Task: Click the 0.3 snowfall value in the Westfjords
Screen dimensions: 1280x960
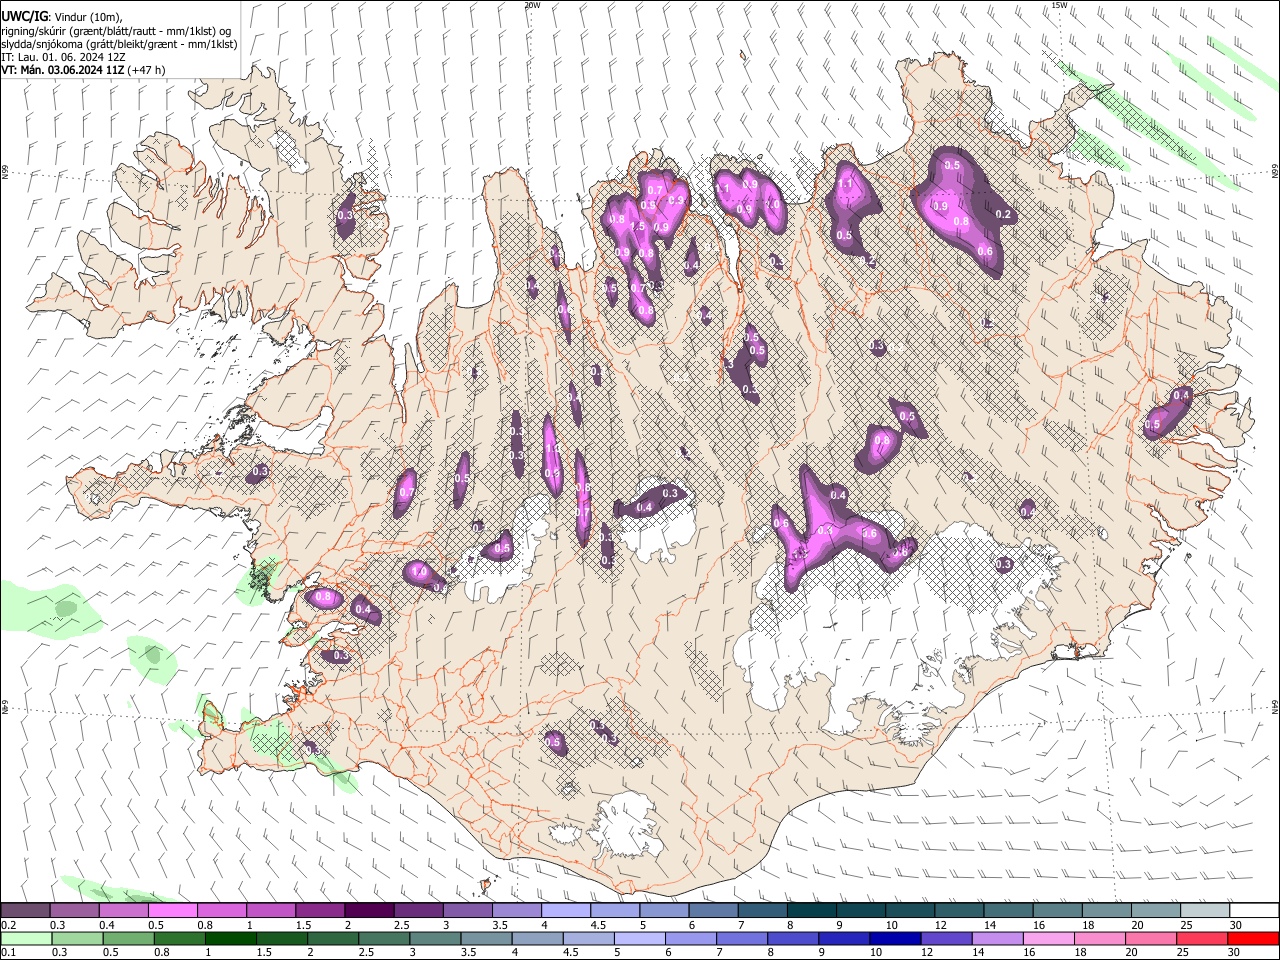Action: pos(346,215)
